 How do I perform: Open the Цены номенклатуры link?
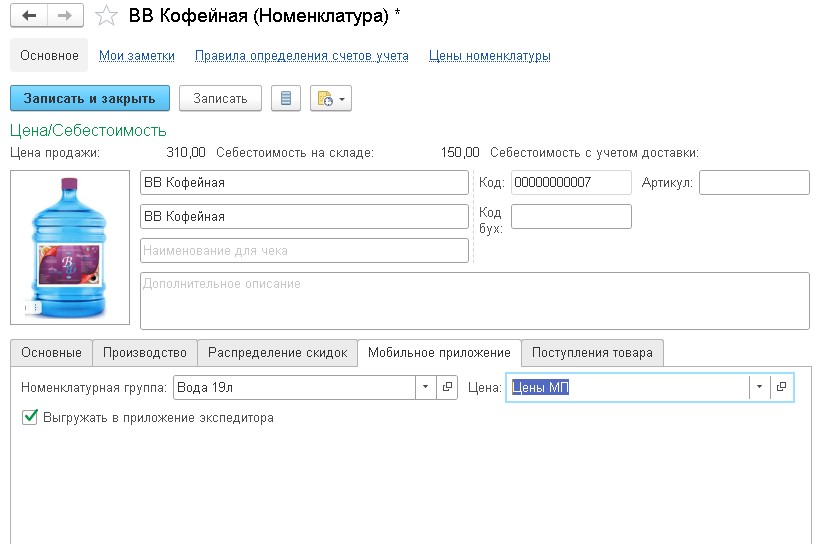[489, 56]
